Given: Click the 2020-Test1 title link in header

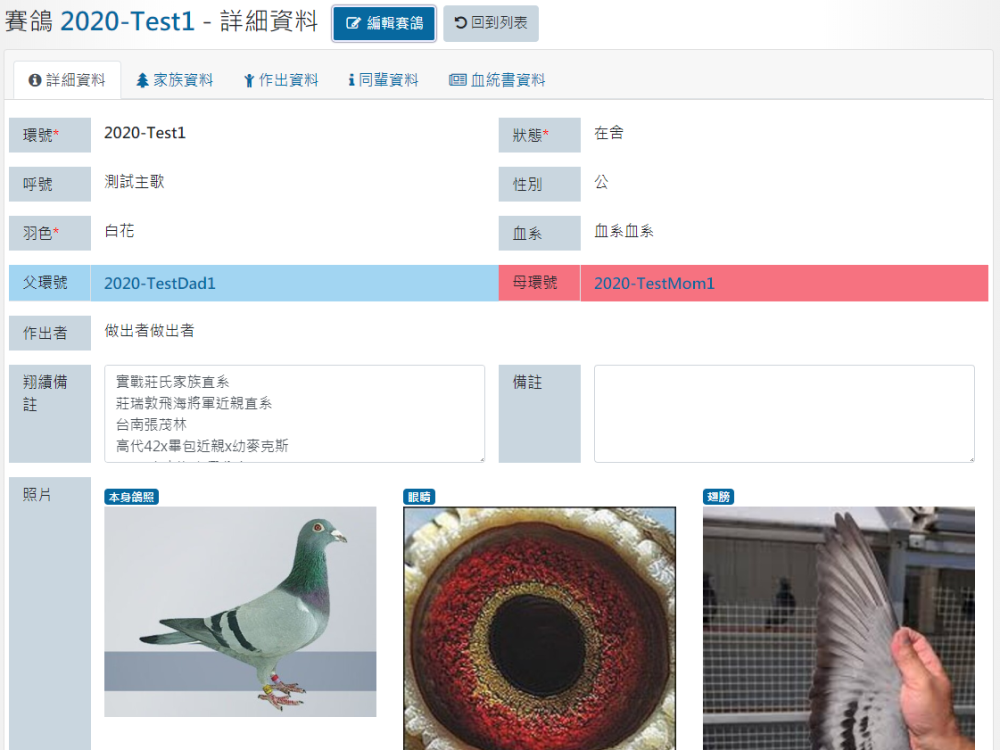Looking at the screenshot, I should (x=127, y=21).
